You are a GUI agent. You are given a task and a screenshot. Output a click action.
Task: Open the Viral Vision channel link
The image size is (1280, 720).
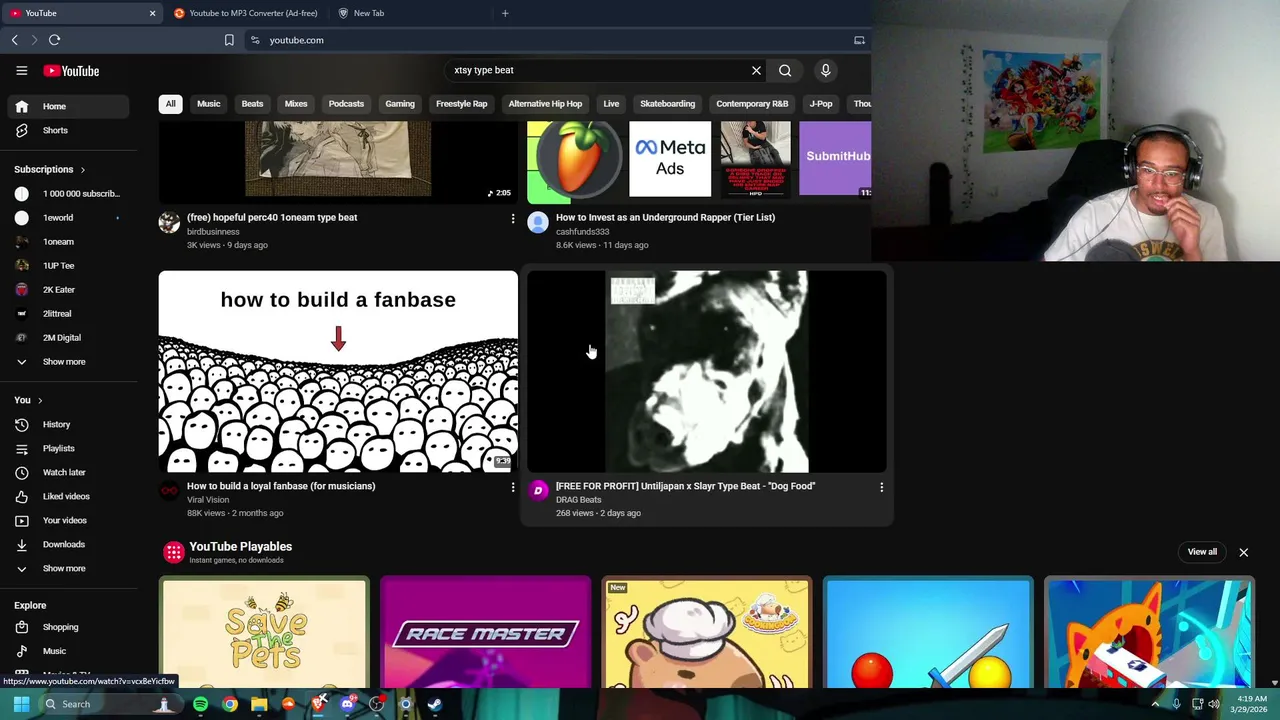click(208, 500)
